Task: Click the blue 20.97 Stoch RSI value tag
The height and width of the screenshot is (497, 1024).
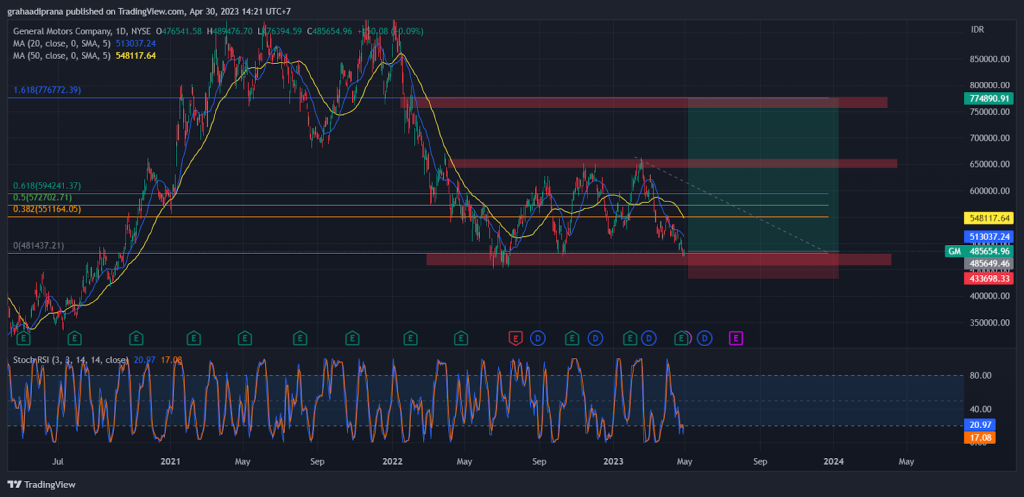Action: (x=979, y=425)
